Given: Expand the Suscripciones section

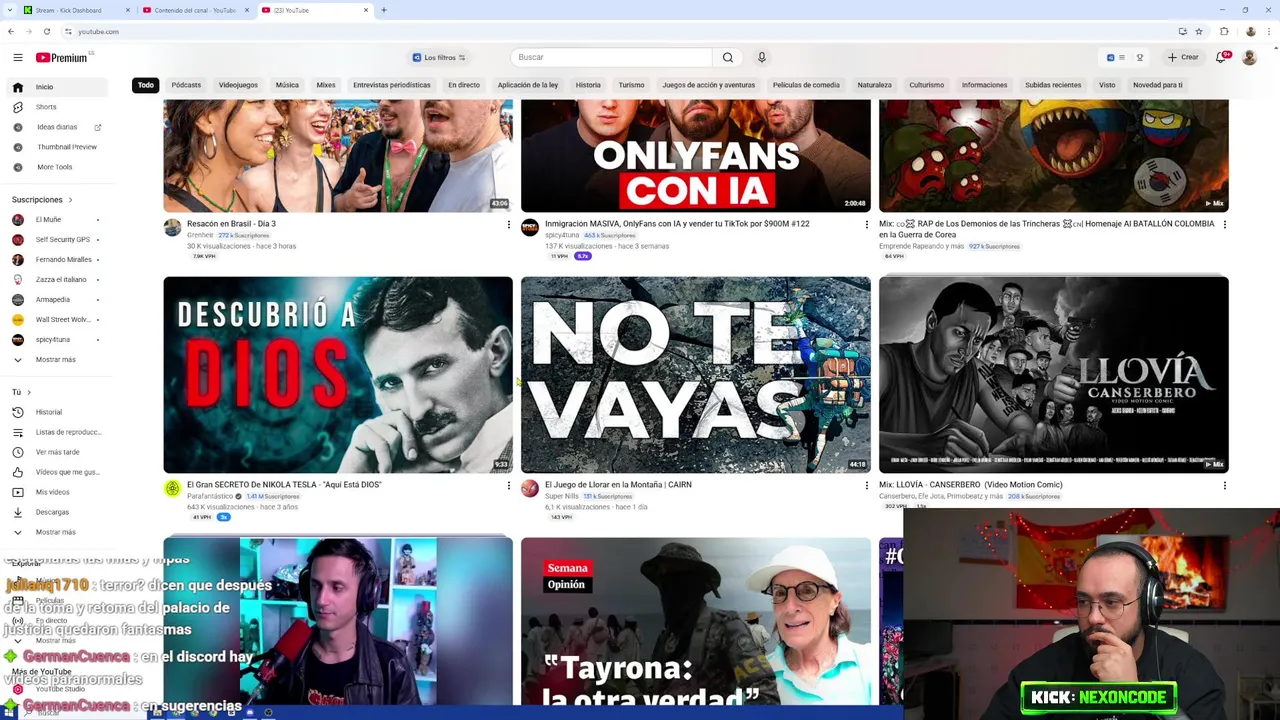Looking at the screenshot, I should tap(42, 200).
